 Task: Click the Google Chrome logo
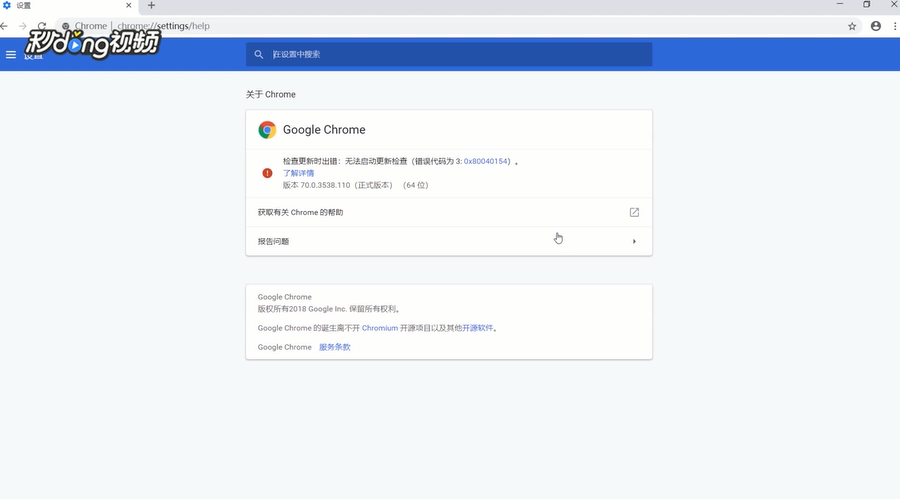coord(267,130)
